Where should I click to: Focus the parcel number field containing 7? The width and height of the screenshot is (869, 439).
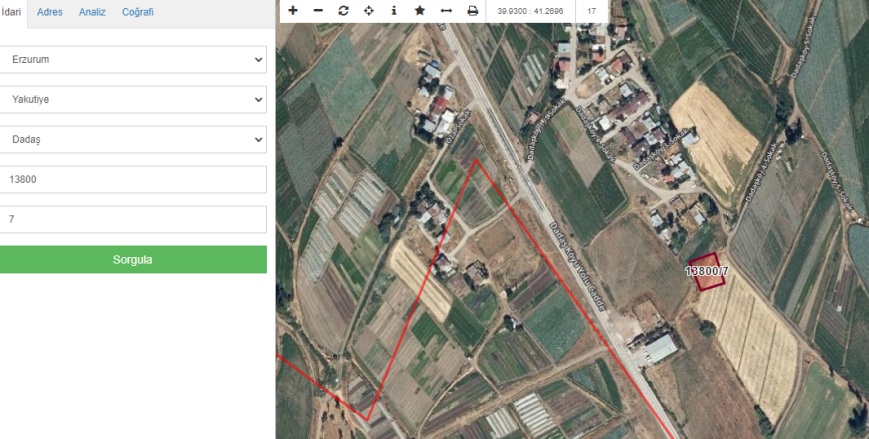[x=133, y=219]
